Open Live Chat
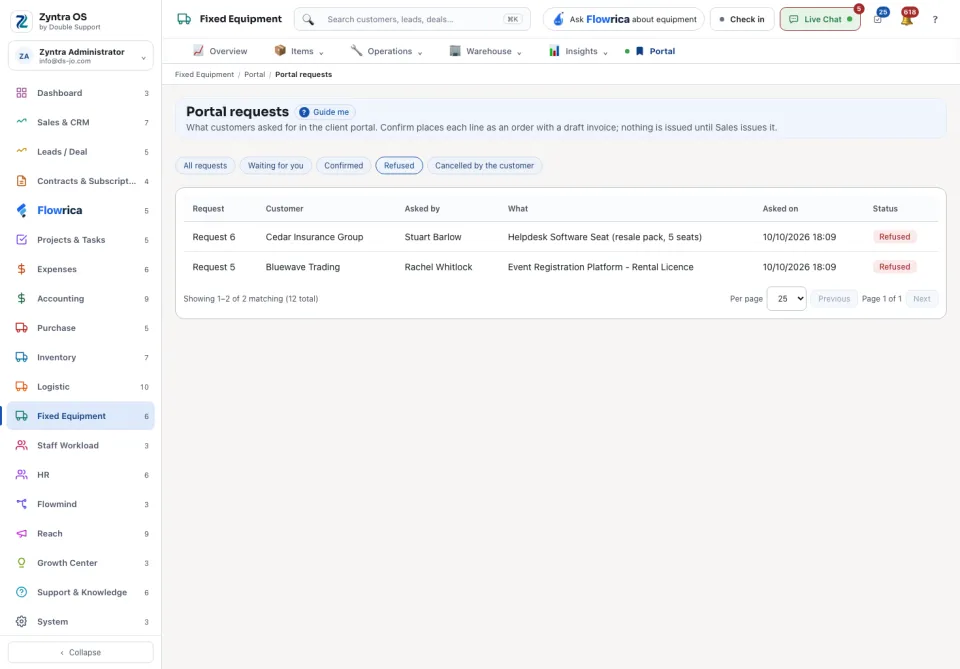 pyautogui.click(x=820, y=19)
